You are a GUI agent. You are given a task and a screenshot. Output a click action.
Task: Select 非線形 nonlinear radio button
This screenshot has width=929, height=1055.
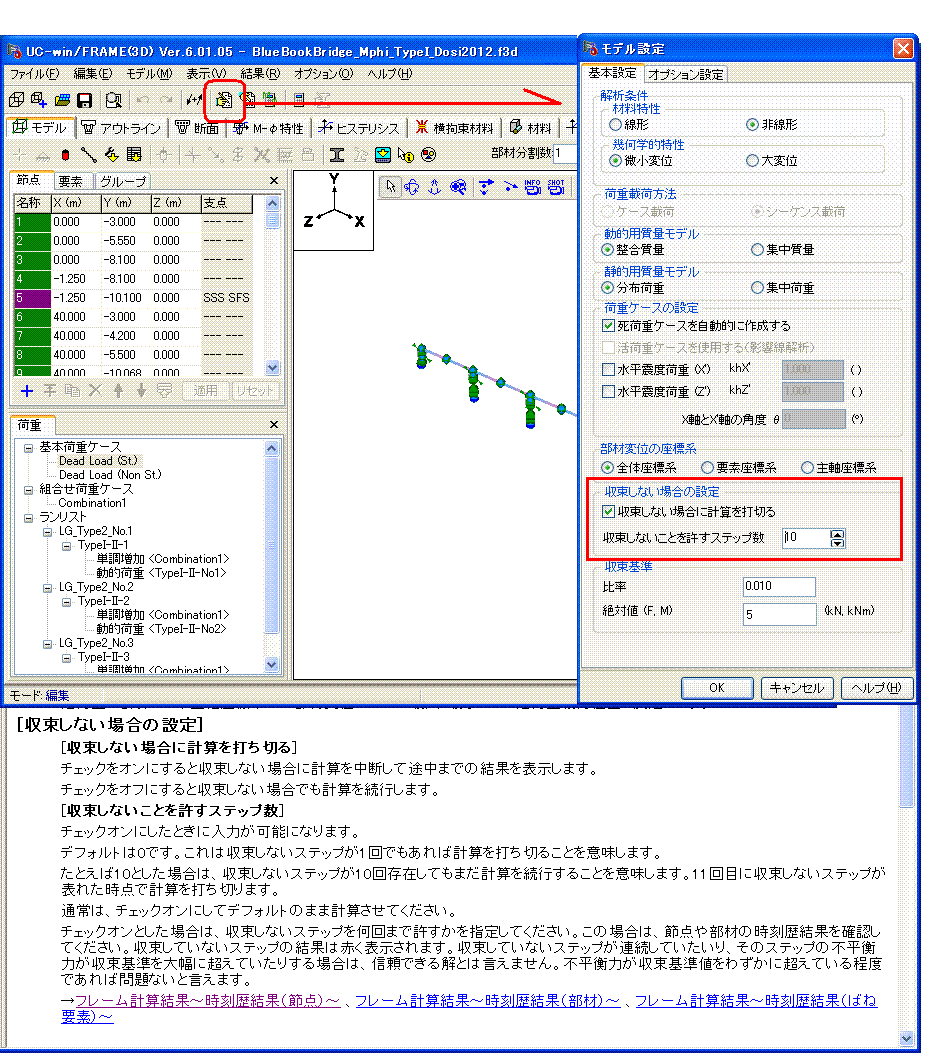[752, 124]
